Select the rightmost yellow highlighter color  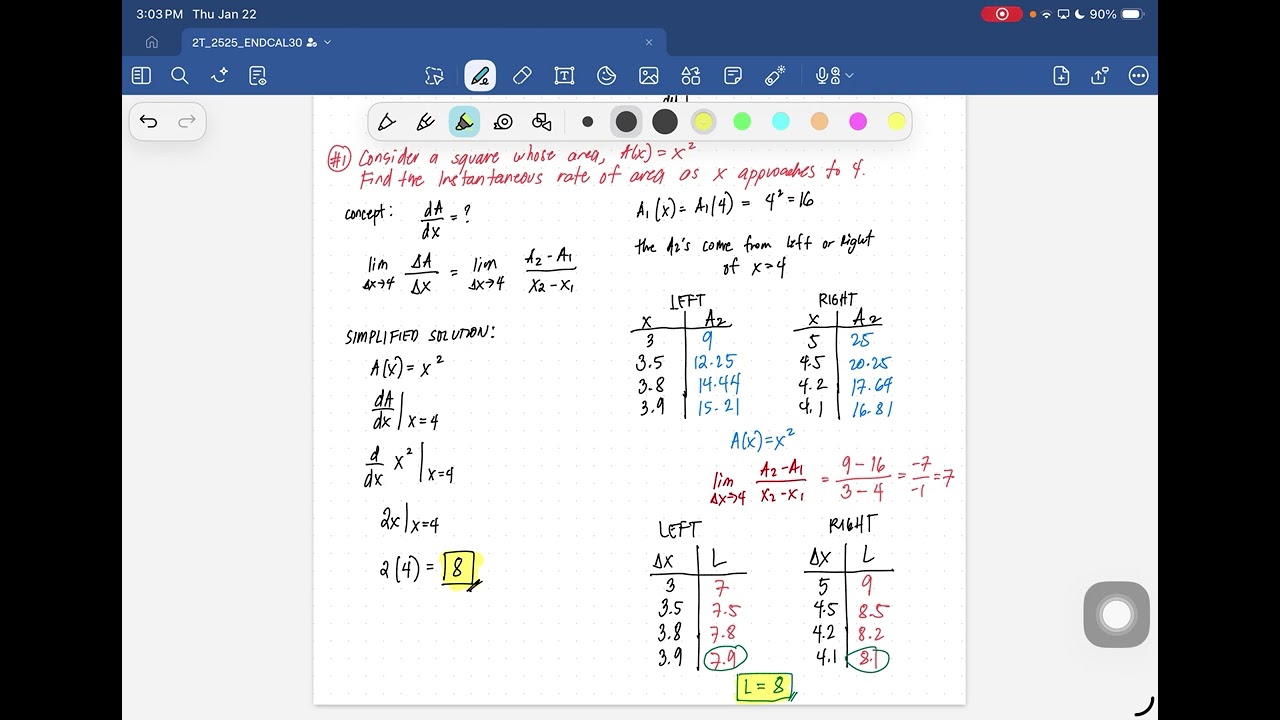click(896, 122)
